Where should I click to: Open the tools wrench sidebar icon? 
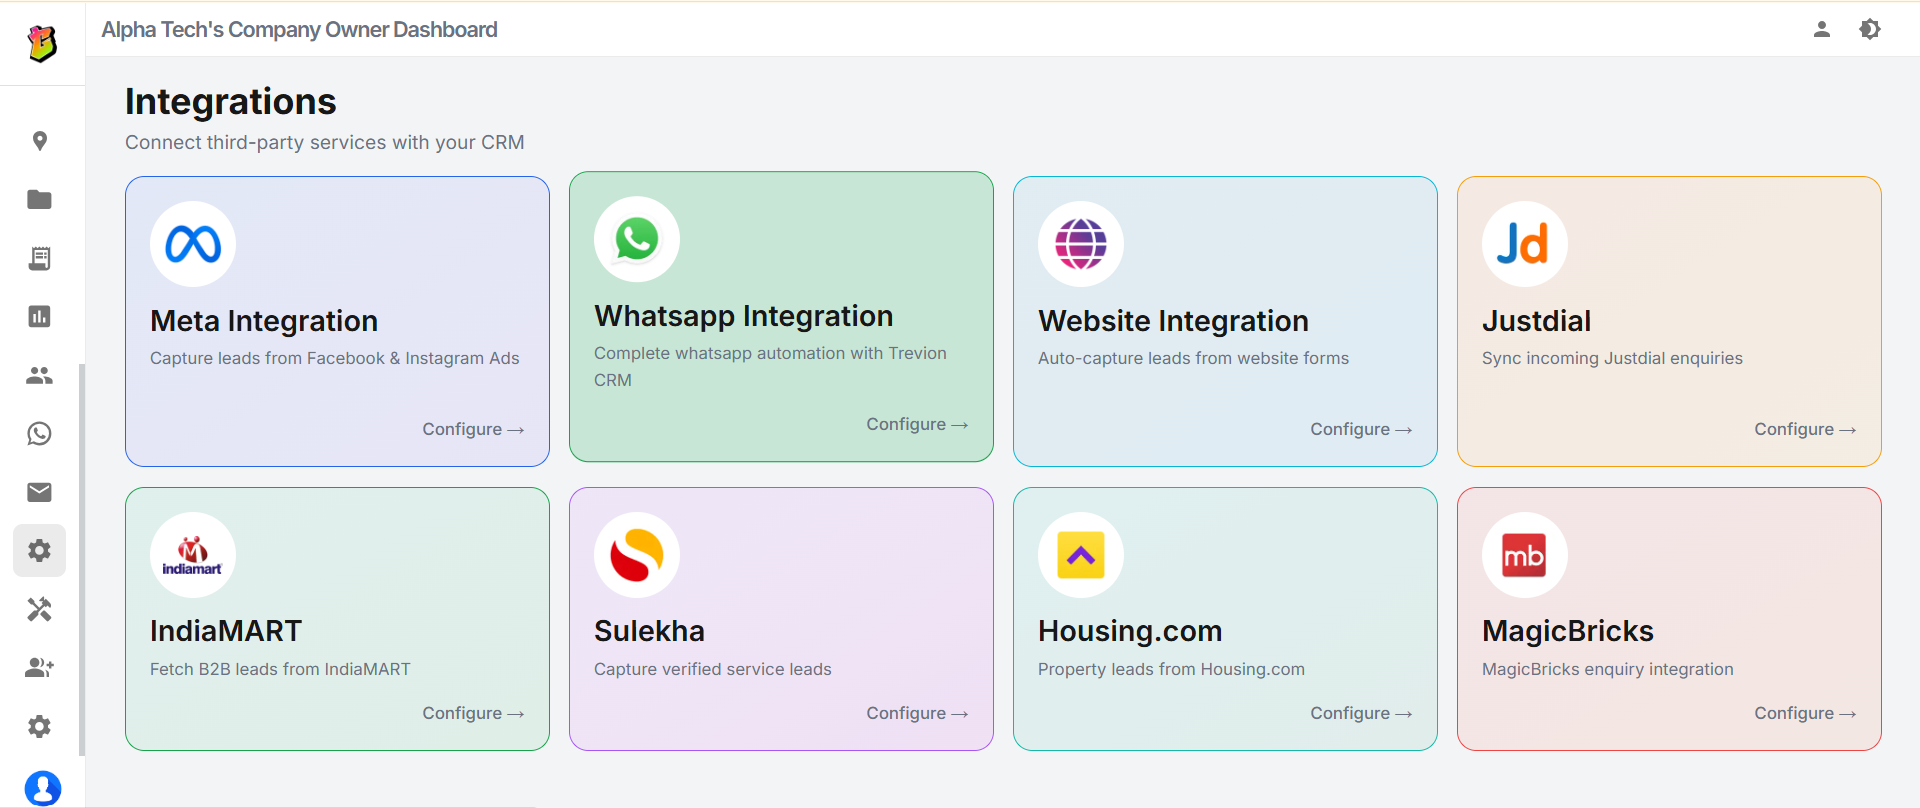(x=40, y=609)
